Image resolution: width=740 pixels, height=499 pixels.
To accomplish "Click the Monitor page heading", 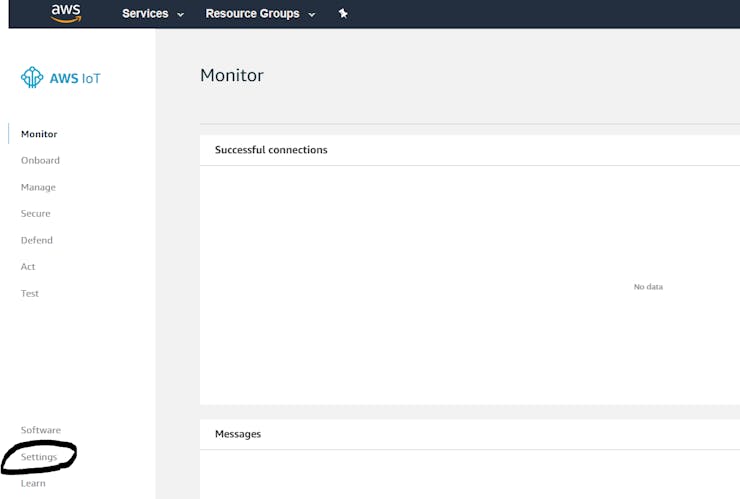I will point(232,75).
